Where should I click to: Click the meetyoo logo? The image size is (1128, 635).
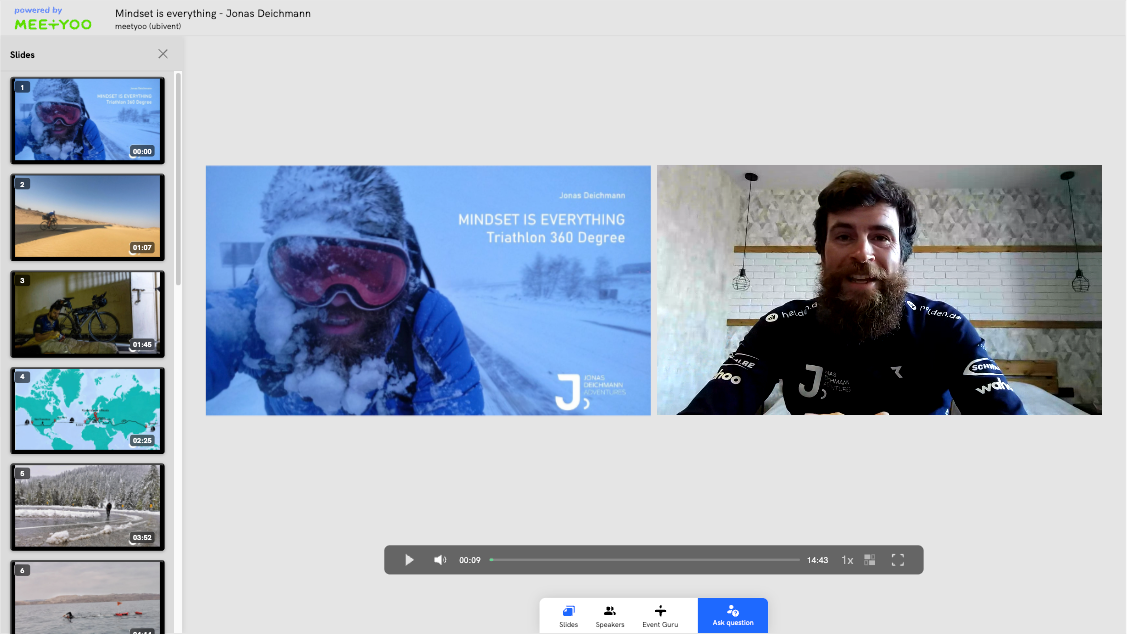click(52, 22)
